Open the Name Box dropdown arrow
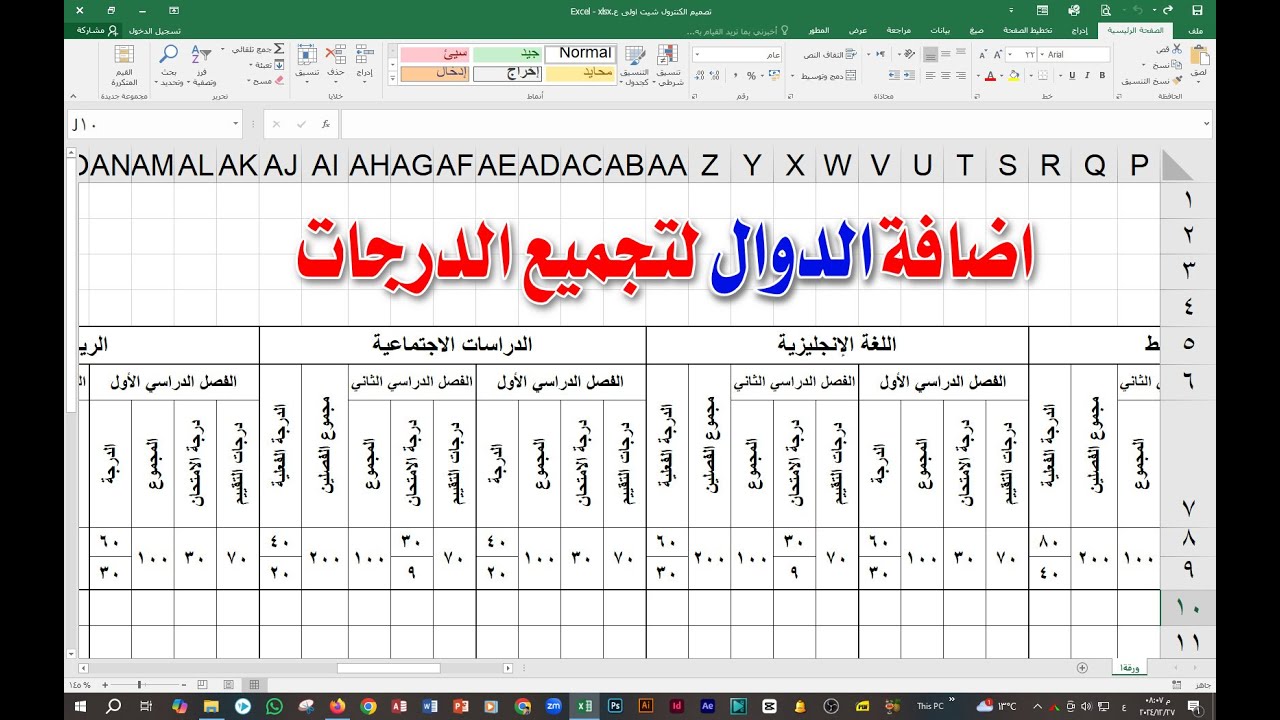Viewport: 1280px width, 720px height. point(236,124)
